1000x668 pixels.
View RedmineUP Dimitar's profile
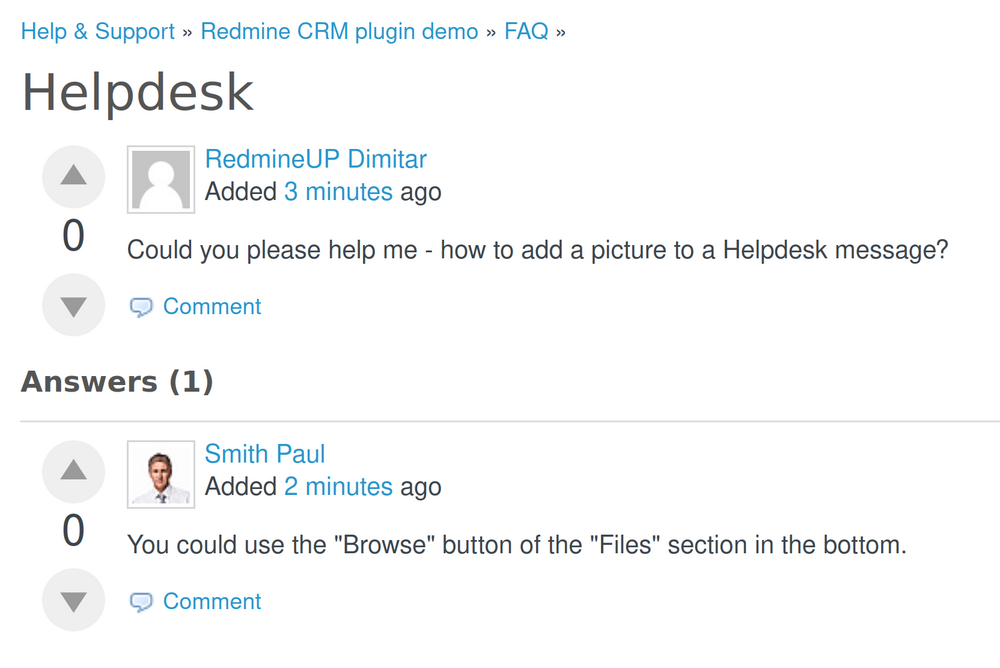click(315, 159)
